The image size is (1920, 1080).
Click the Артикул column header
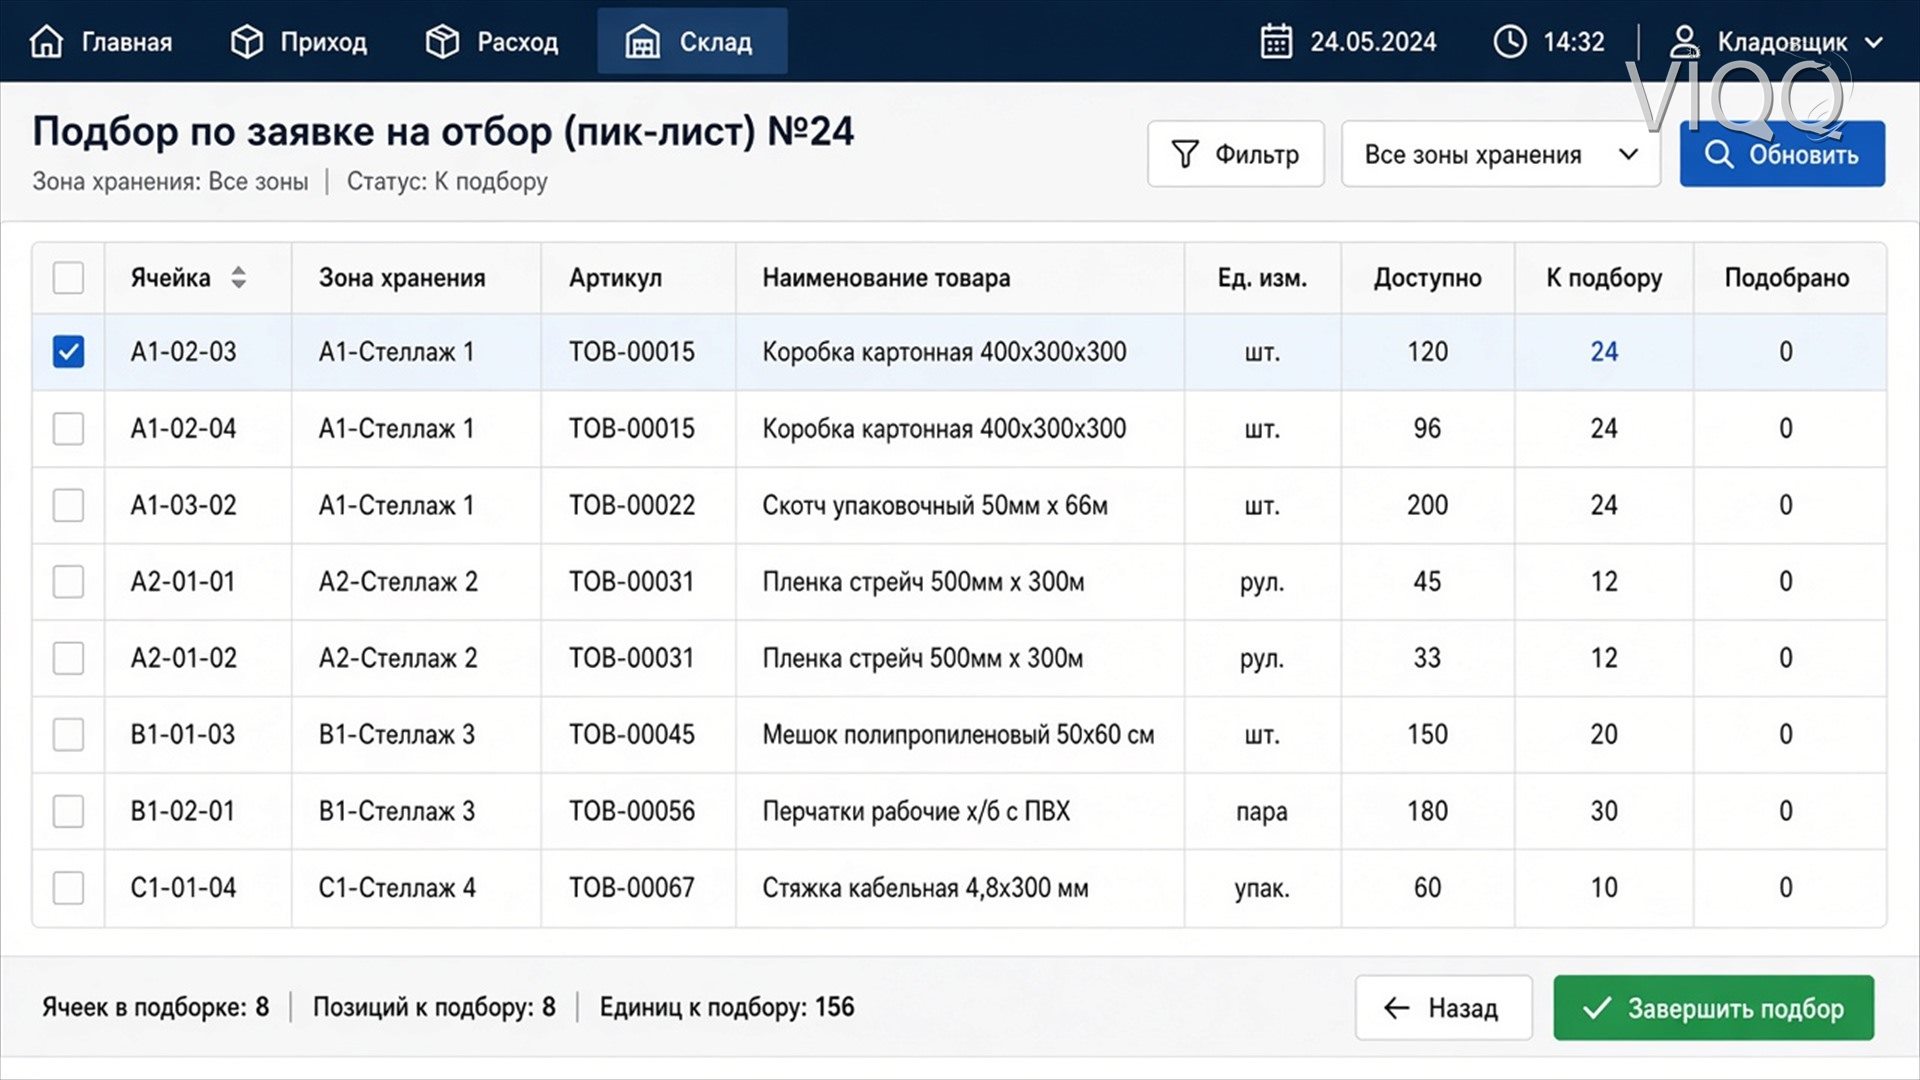pyautogui.click(x=615, y=278)
